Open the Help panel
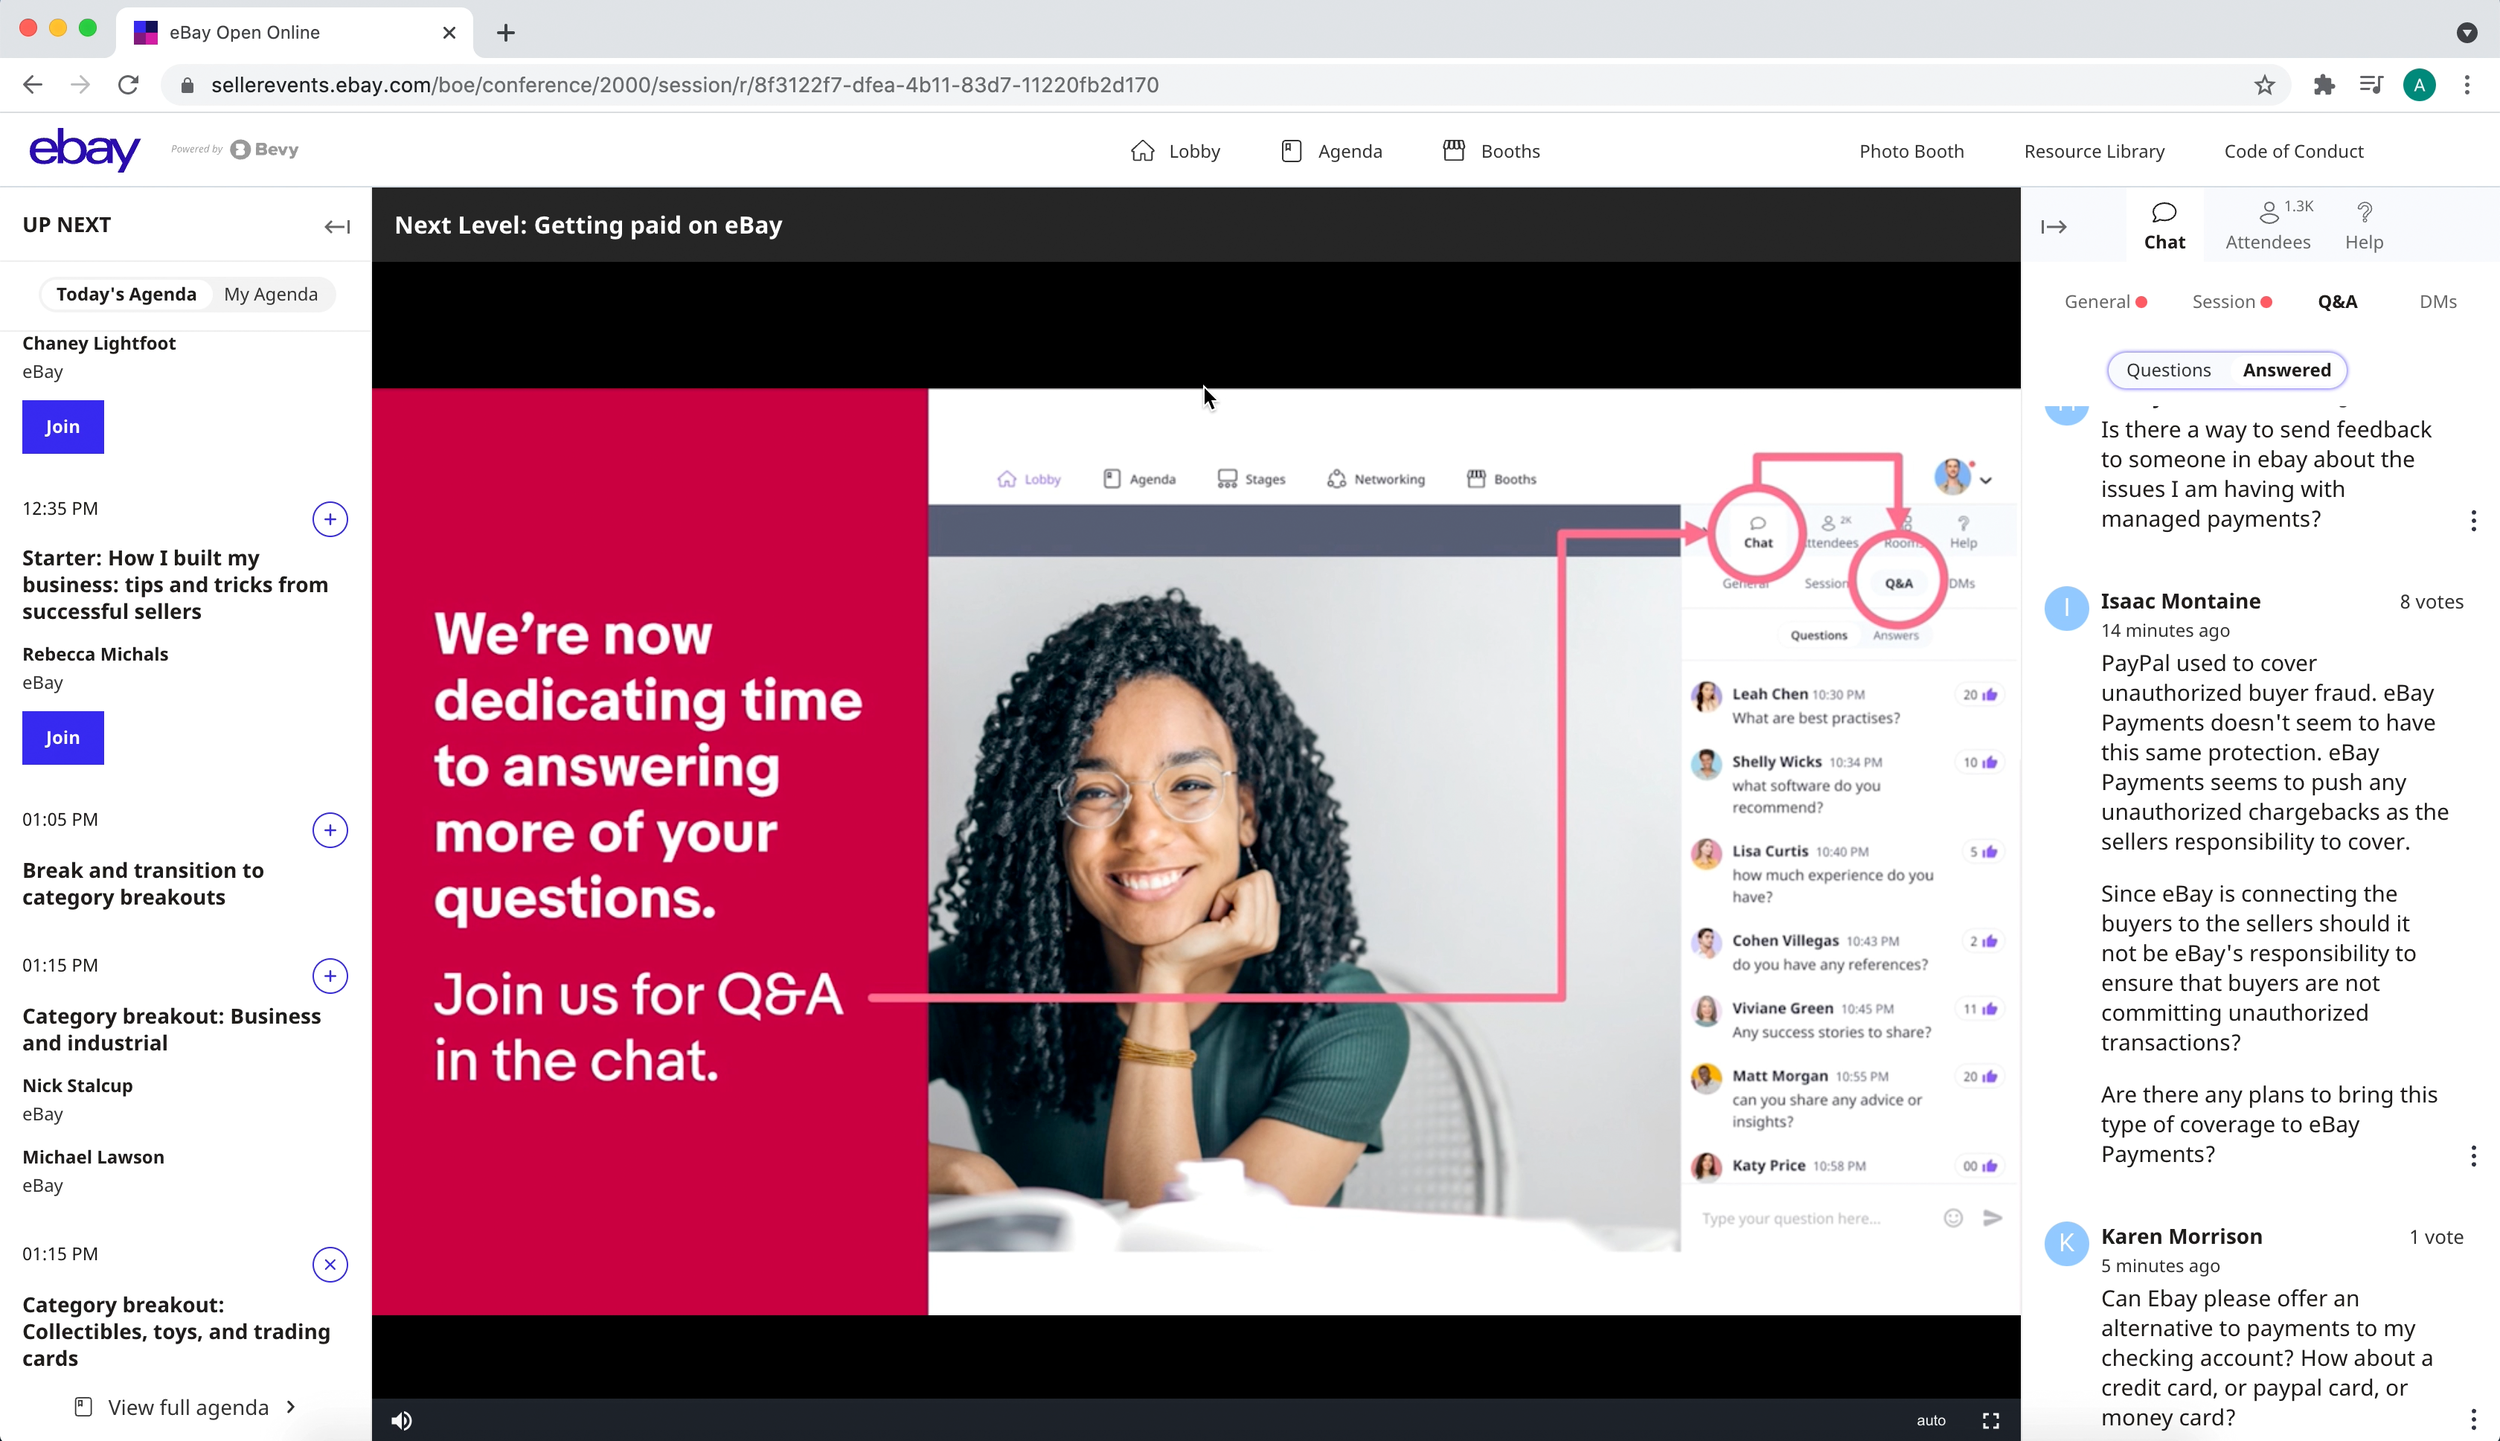 click(x=2363, y=226)
